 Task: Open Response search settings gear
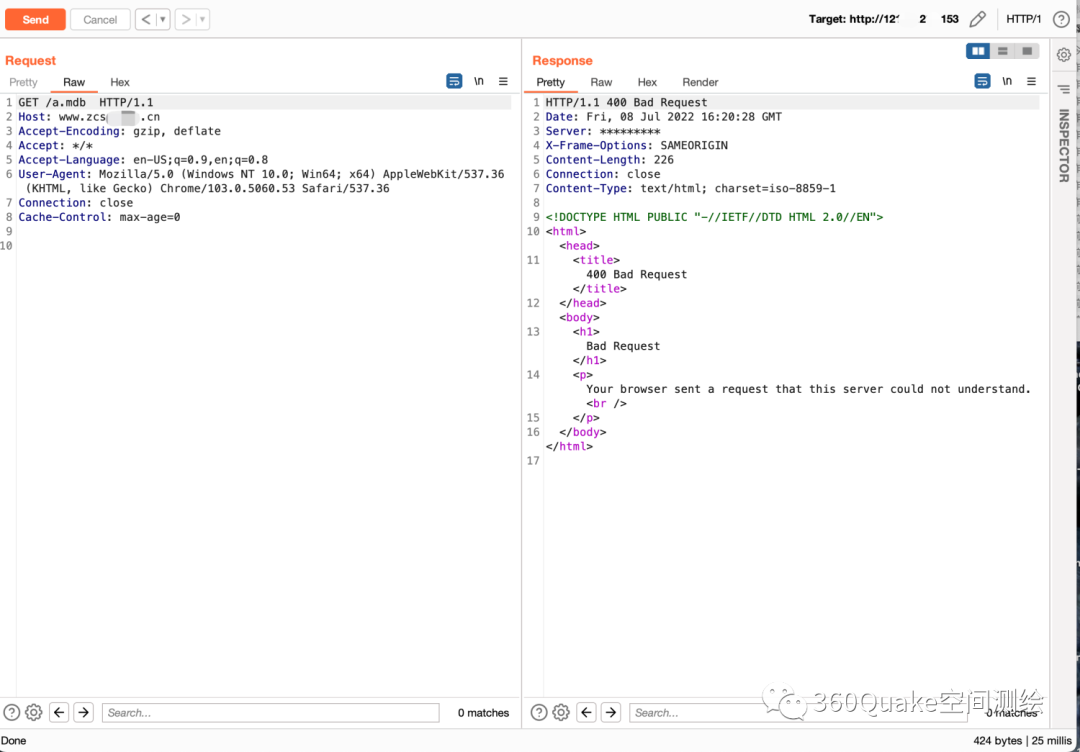point(561,712)
